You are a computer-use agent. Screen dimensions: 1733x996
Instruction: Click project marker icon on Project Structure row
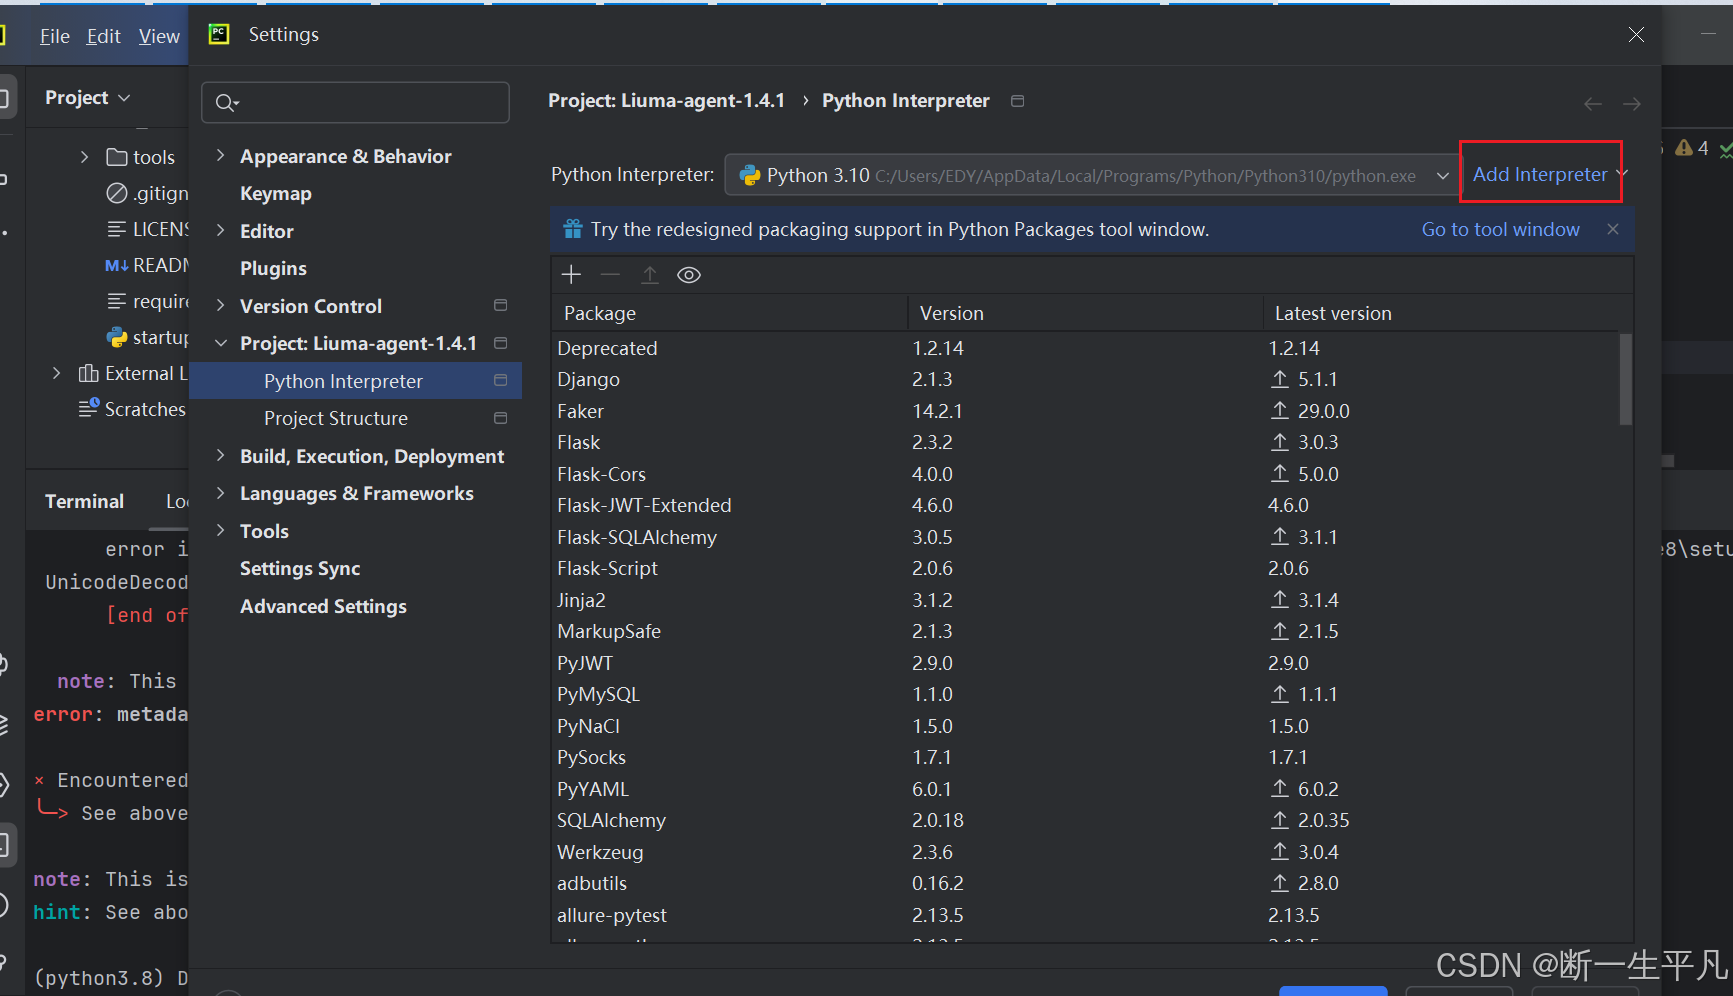[501, 418]
